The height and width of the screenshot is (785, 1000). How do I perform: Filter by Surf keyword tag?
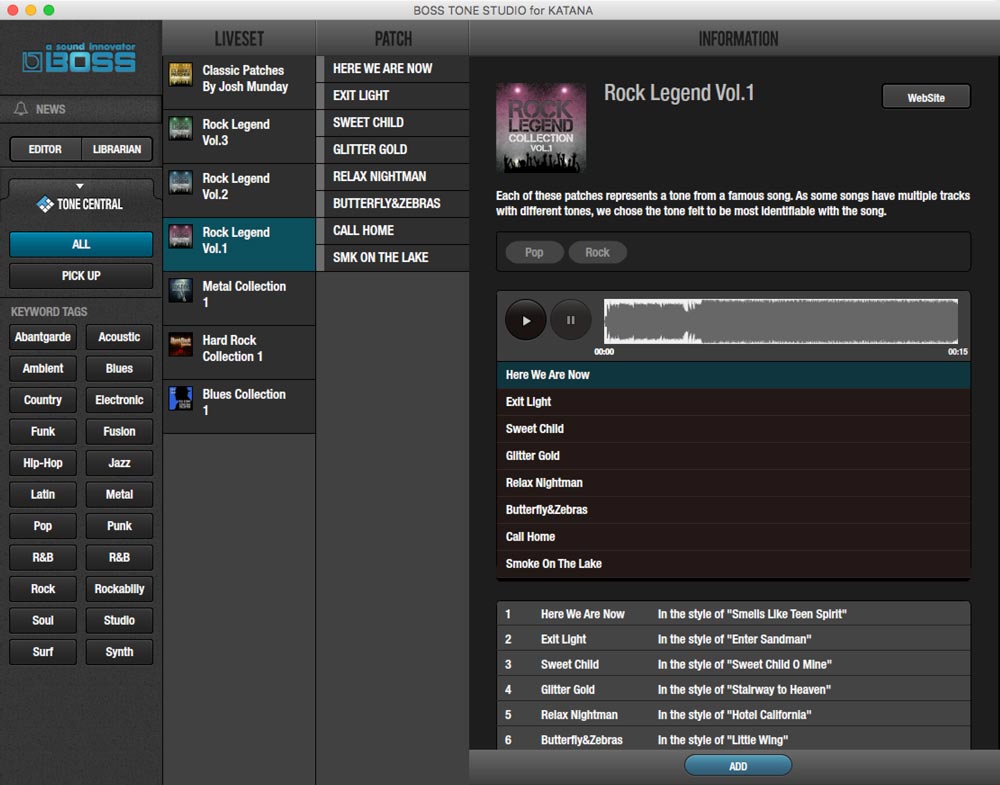43,652
